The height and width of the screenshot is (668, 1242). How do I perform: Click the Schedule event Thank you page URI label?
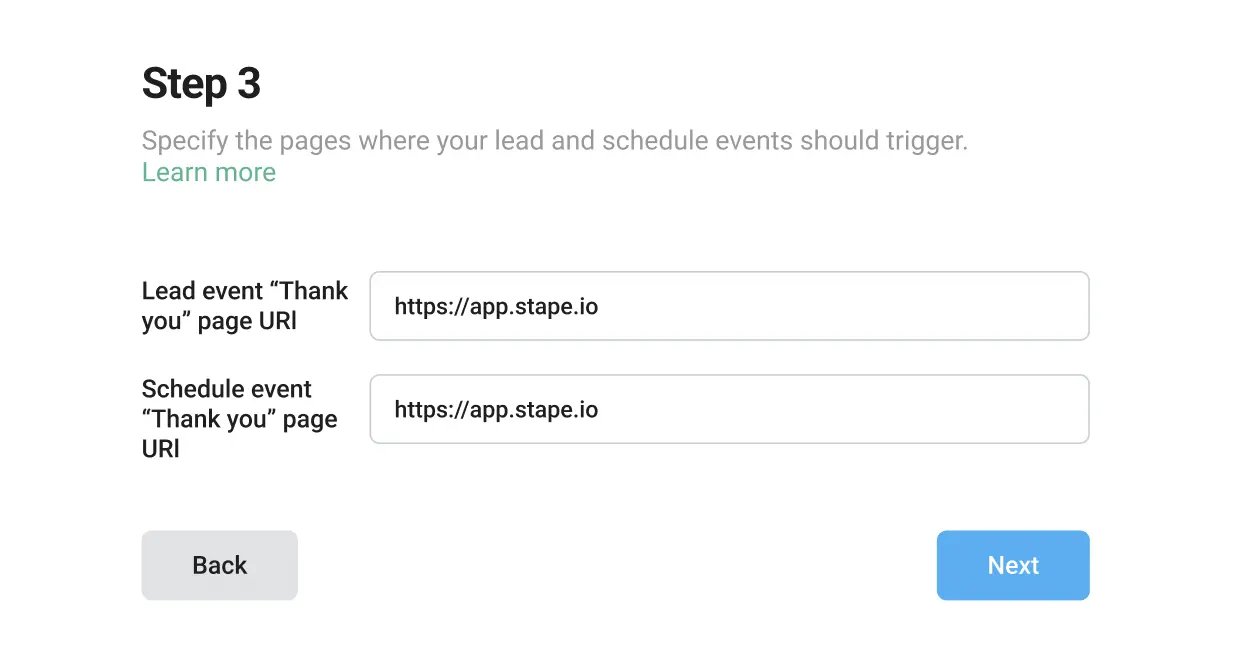[240, 419]
